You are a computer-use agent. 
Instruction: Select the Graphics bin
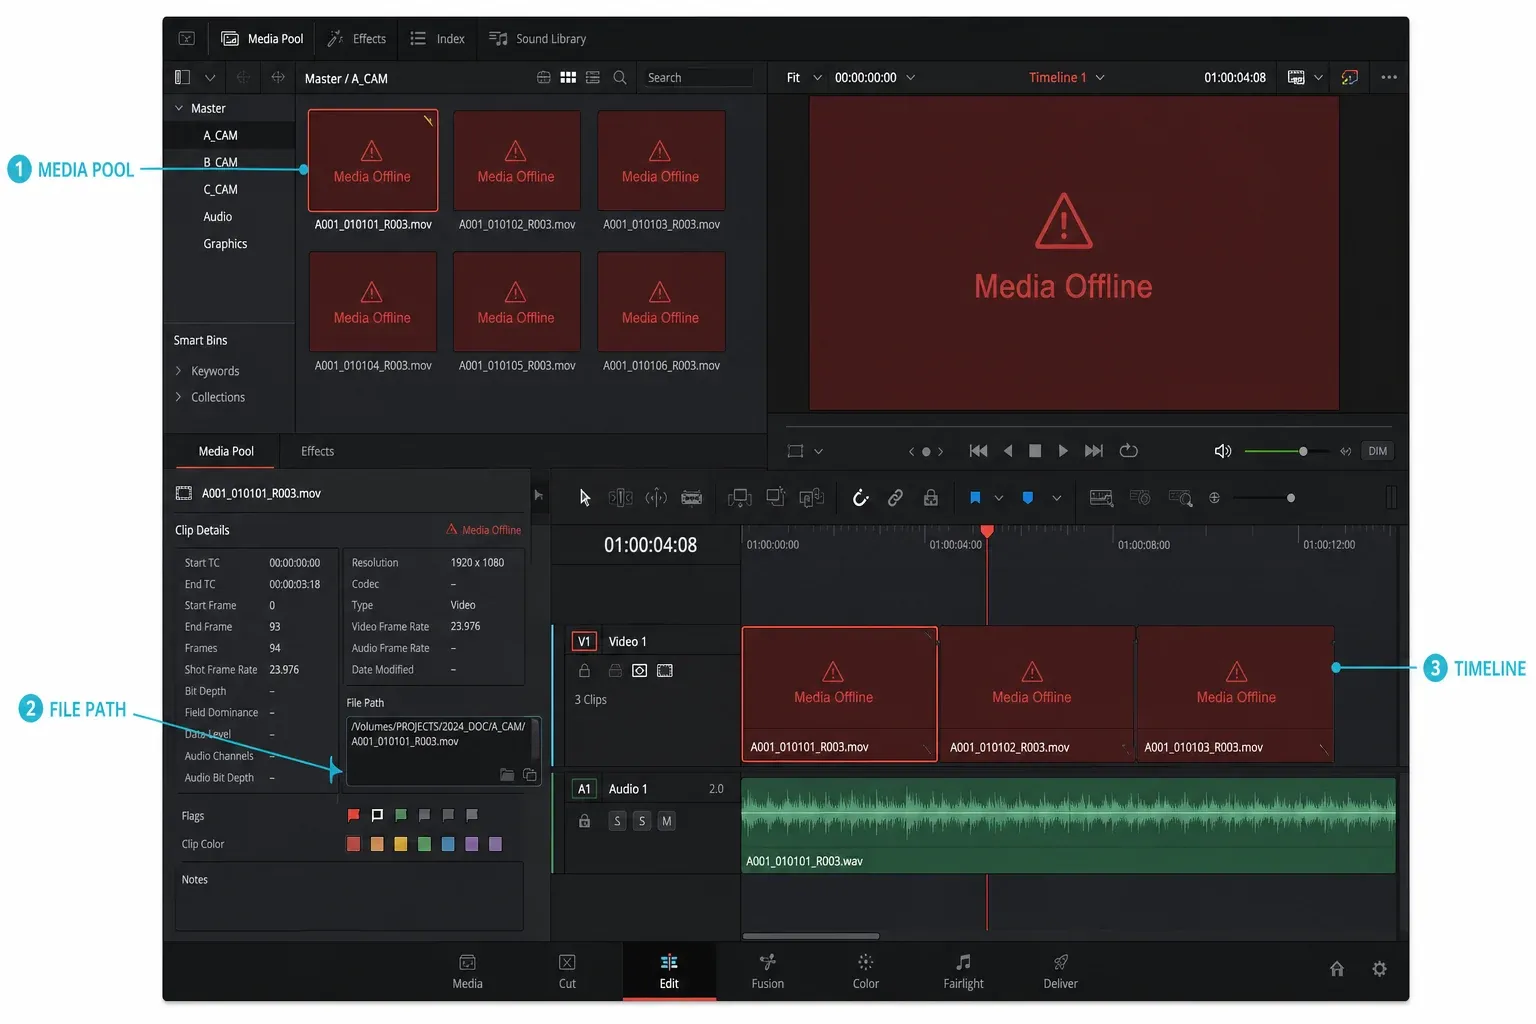click(x=225, y=244)
